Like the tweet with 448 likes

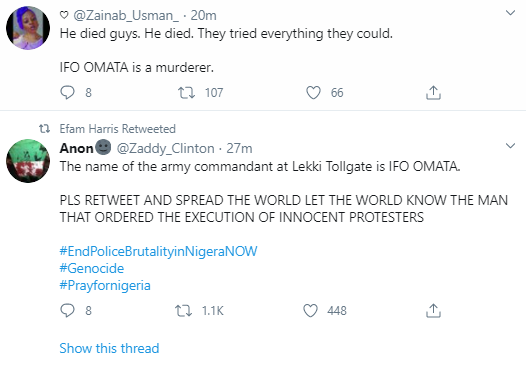coord(310,311)
